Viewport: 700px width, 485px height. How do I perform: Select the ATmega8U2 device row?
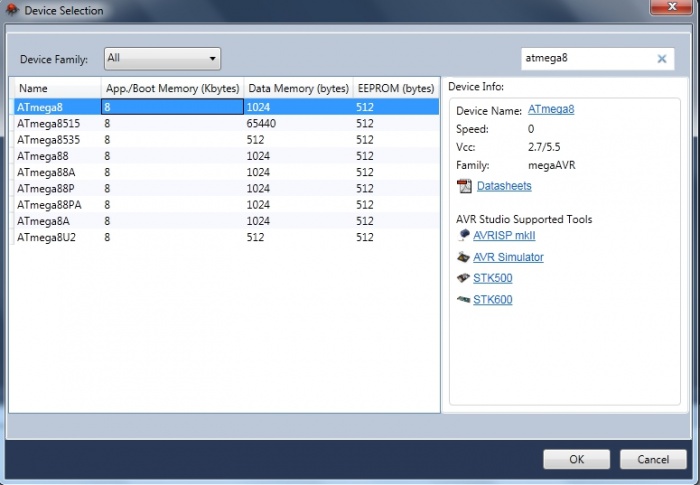pyautogui.click(x=45, y=237)
